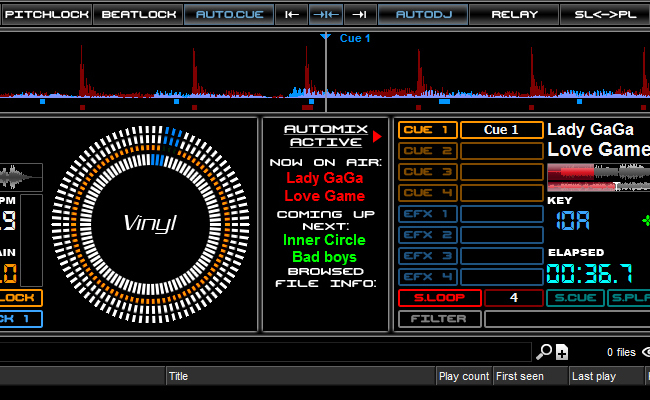
Task: Click the Vinyl jog wheel
Action: [x=150, y=224]
